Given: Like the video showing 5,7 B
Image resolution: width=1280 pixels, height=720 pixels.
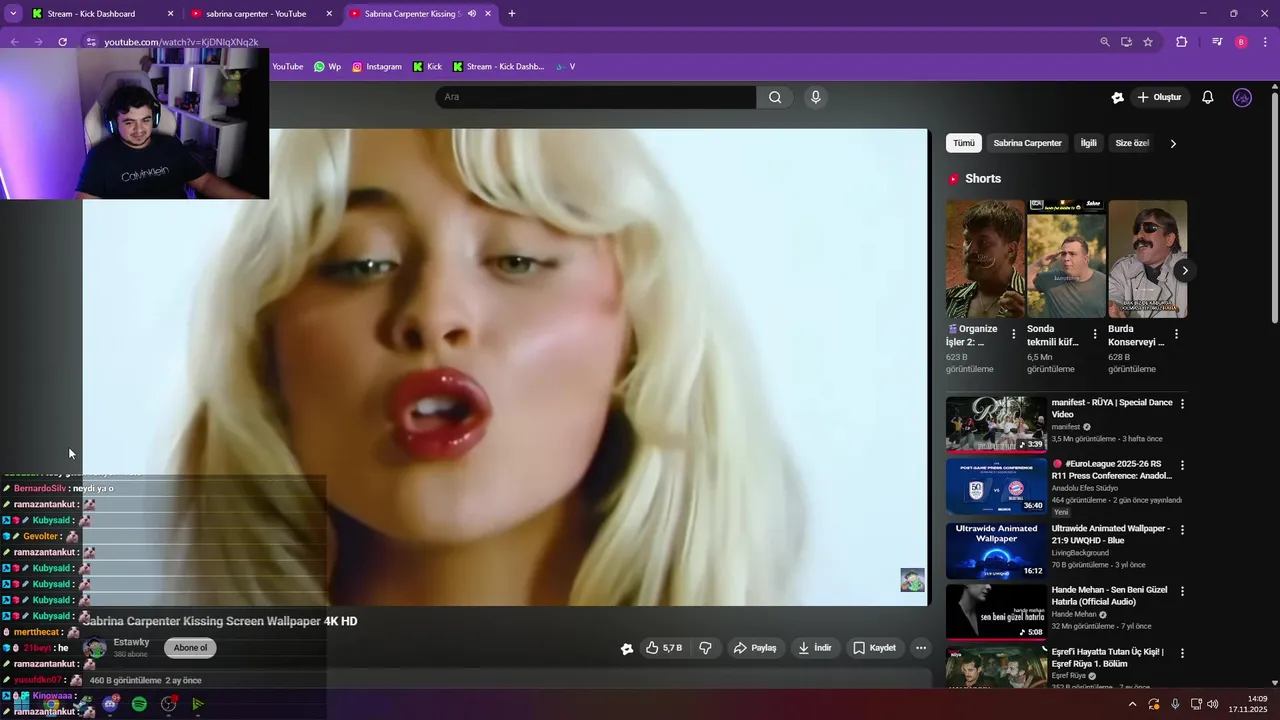Looking at the screenshot, I should coord(664,648).
